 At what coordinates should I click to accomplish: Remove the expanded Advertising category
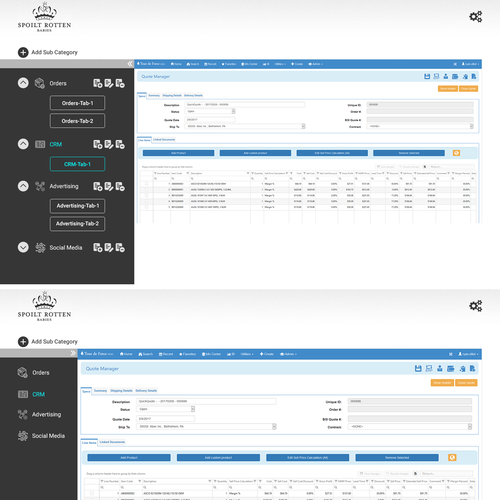120,186
